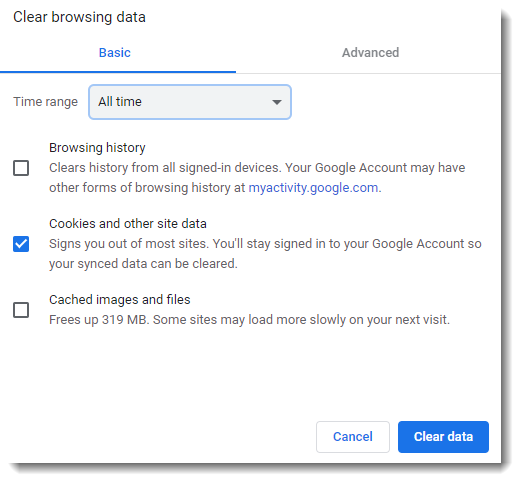Confirm with the Clear data button
The width and height of the screenshot is (521, 483).
(443, 437)
